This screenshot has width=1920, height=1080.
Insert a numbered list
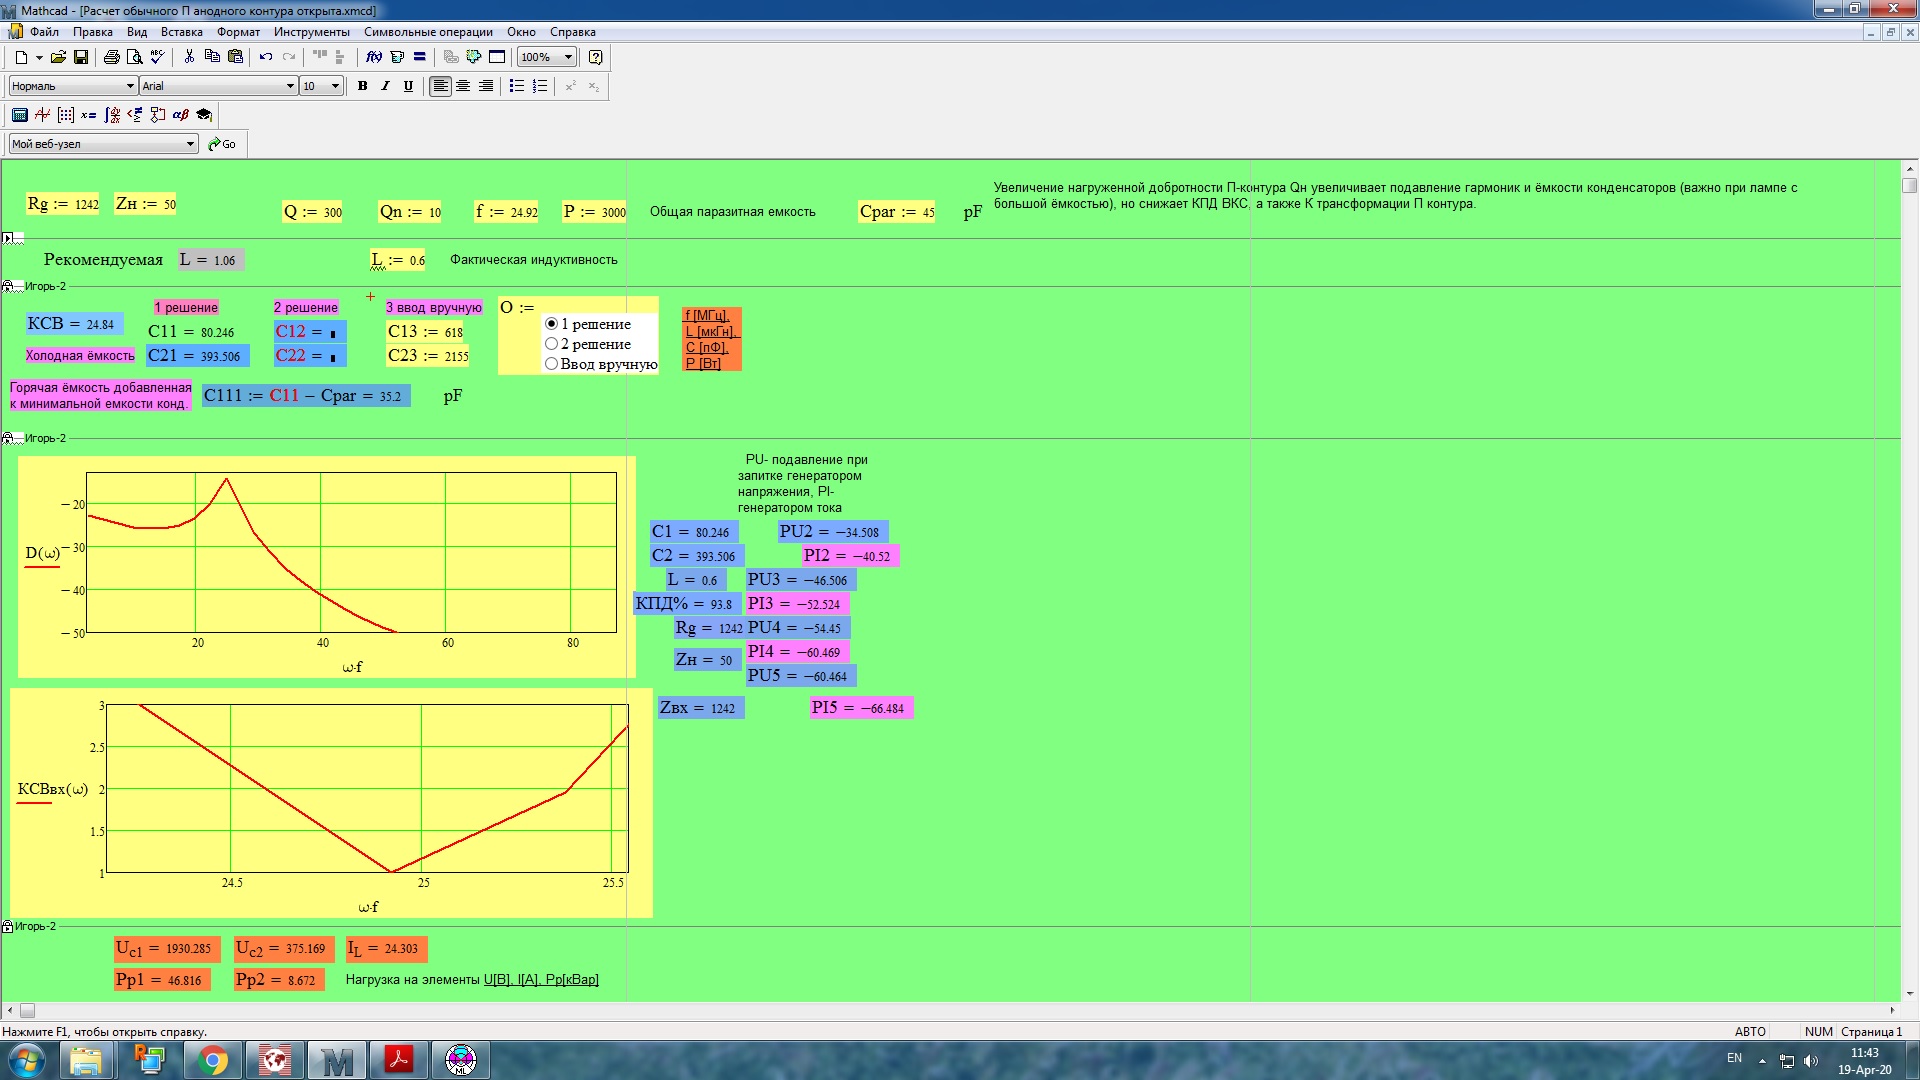[540, 86]
